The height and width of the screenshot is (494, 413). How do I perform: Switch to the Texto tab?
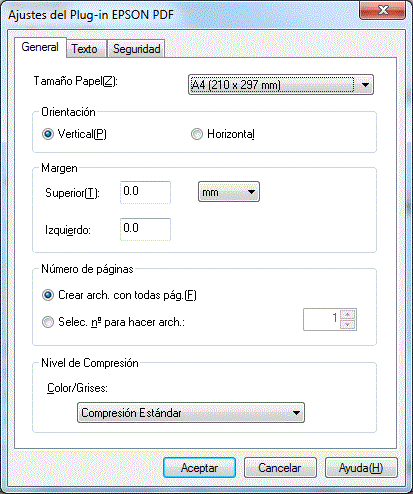pyautogui.click(x=84, y=49)
